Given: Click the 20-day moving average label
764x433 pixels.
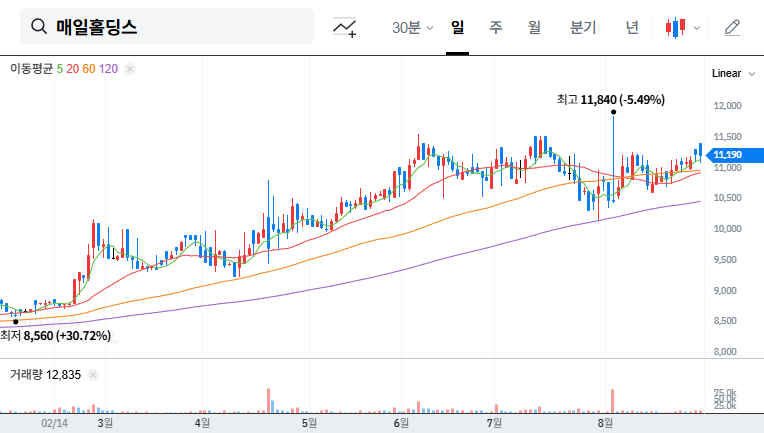Looking at the screenshot, I should click(x=73, y=69).
